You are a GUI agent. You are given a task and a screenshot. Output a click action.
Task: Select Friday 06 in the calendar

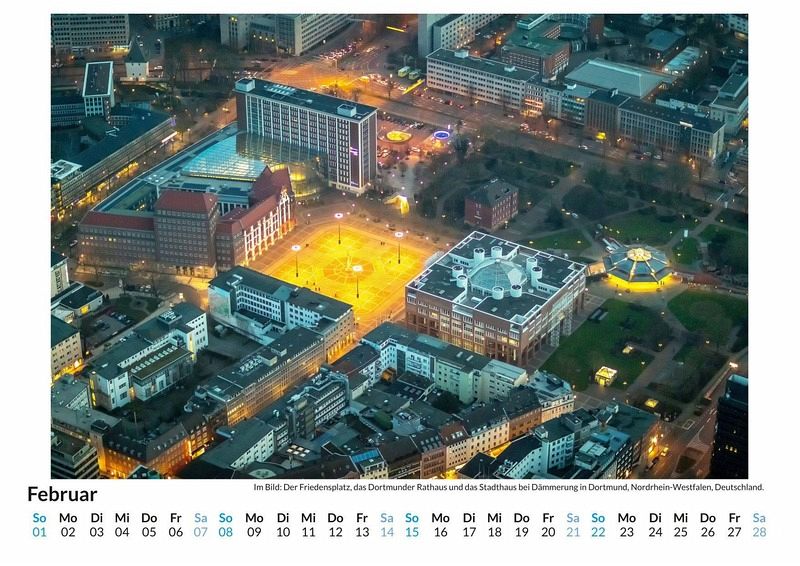[176, 525]
